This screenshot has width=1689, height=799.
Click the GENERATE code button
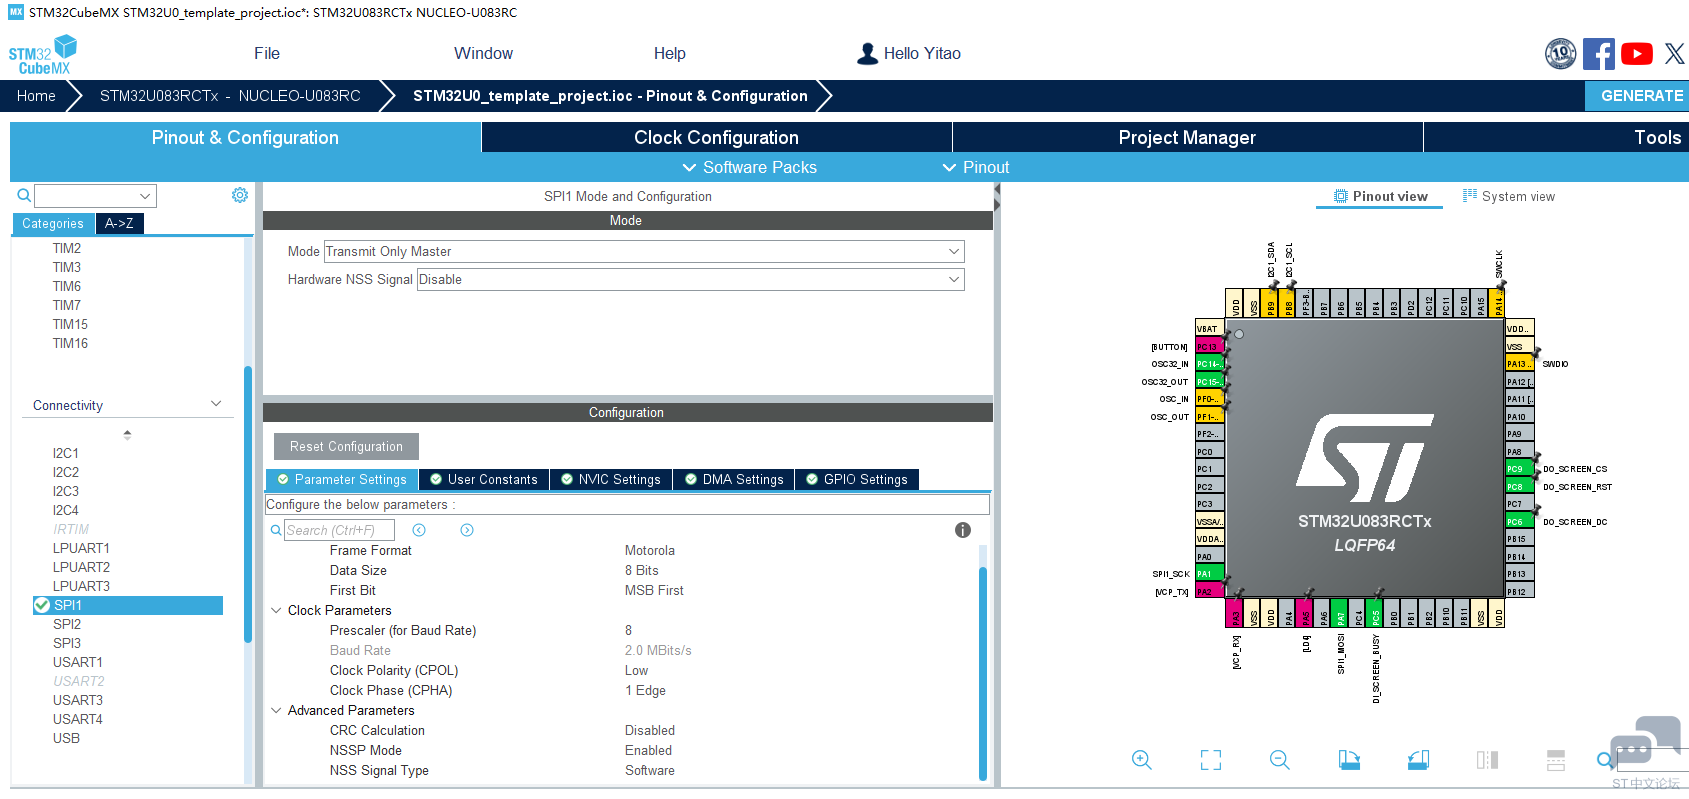(1637, 96)
